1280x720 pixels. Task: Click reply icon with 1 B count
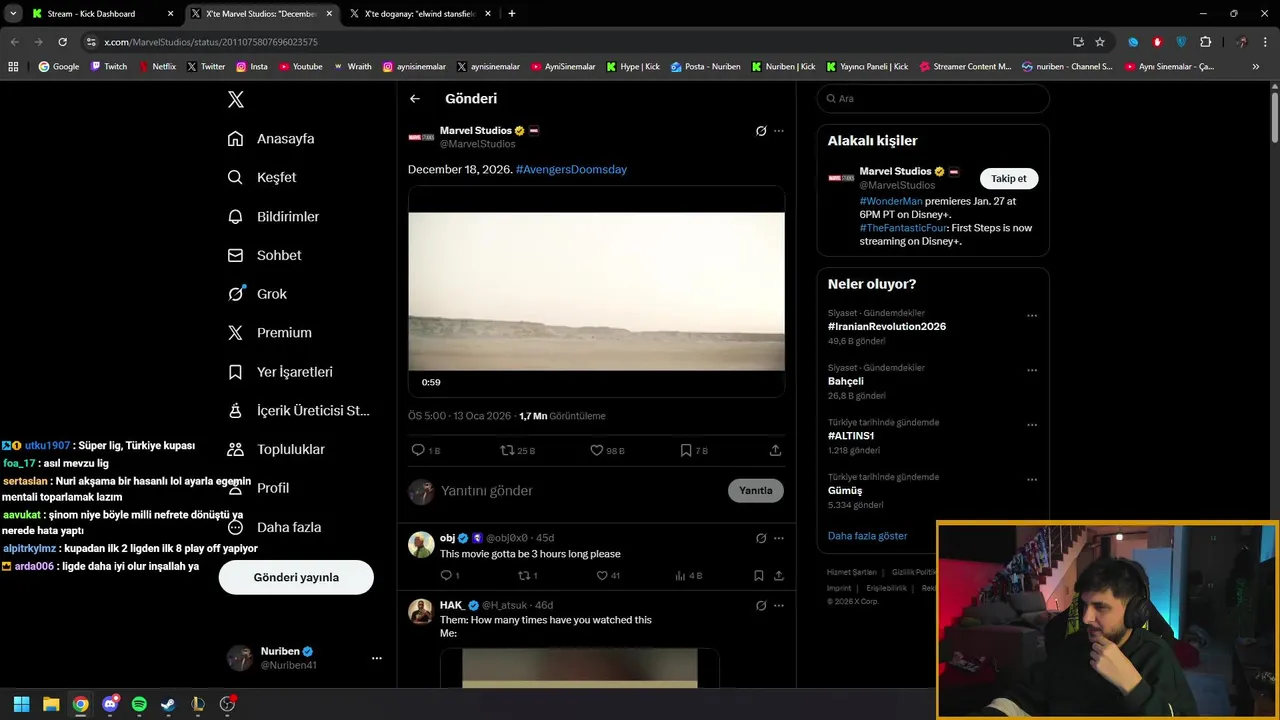click(x=426, y=450)
